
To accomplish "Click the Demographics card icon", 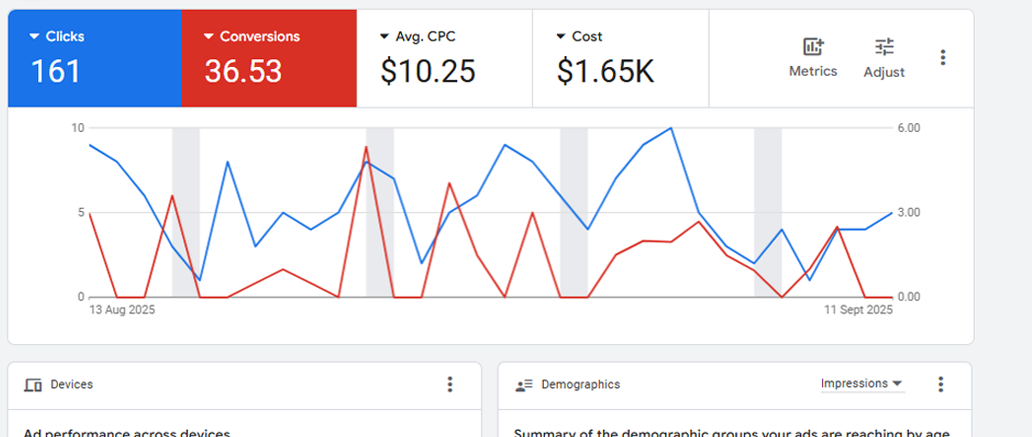I will pos(524,385).
